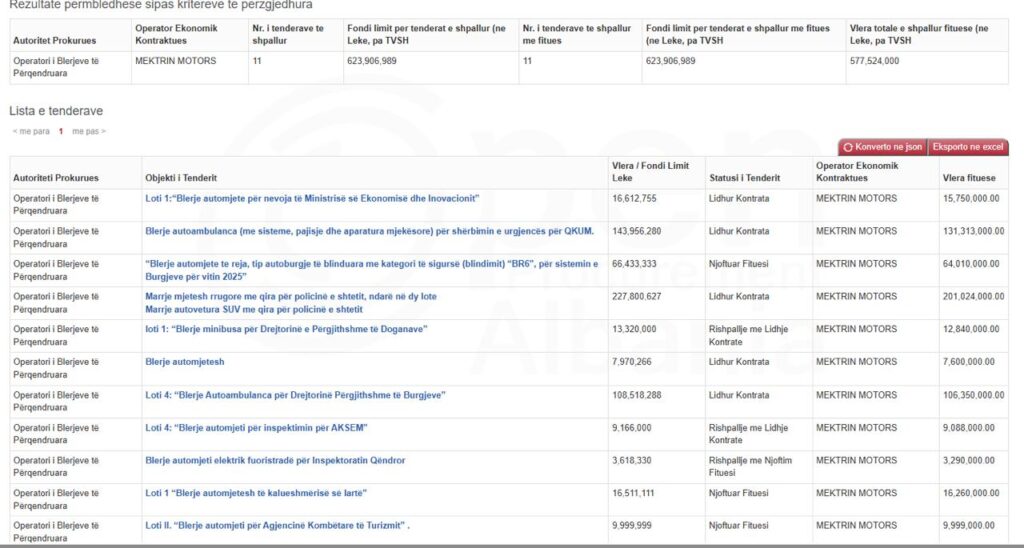The width and height of the screenshot is (1024, 548).
Task: Click 'MEKTRIN MOTORS' in the summary table
Action: point(176,61)
